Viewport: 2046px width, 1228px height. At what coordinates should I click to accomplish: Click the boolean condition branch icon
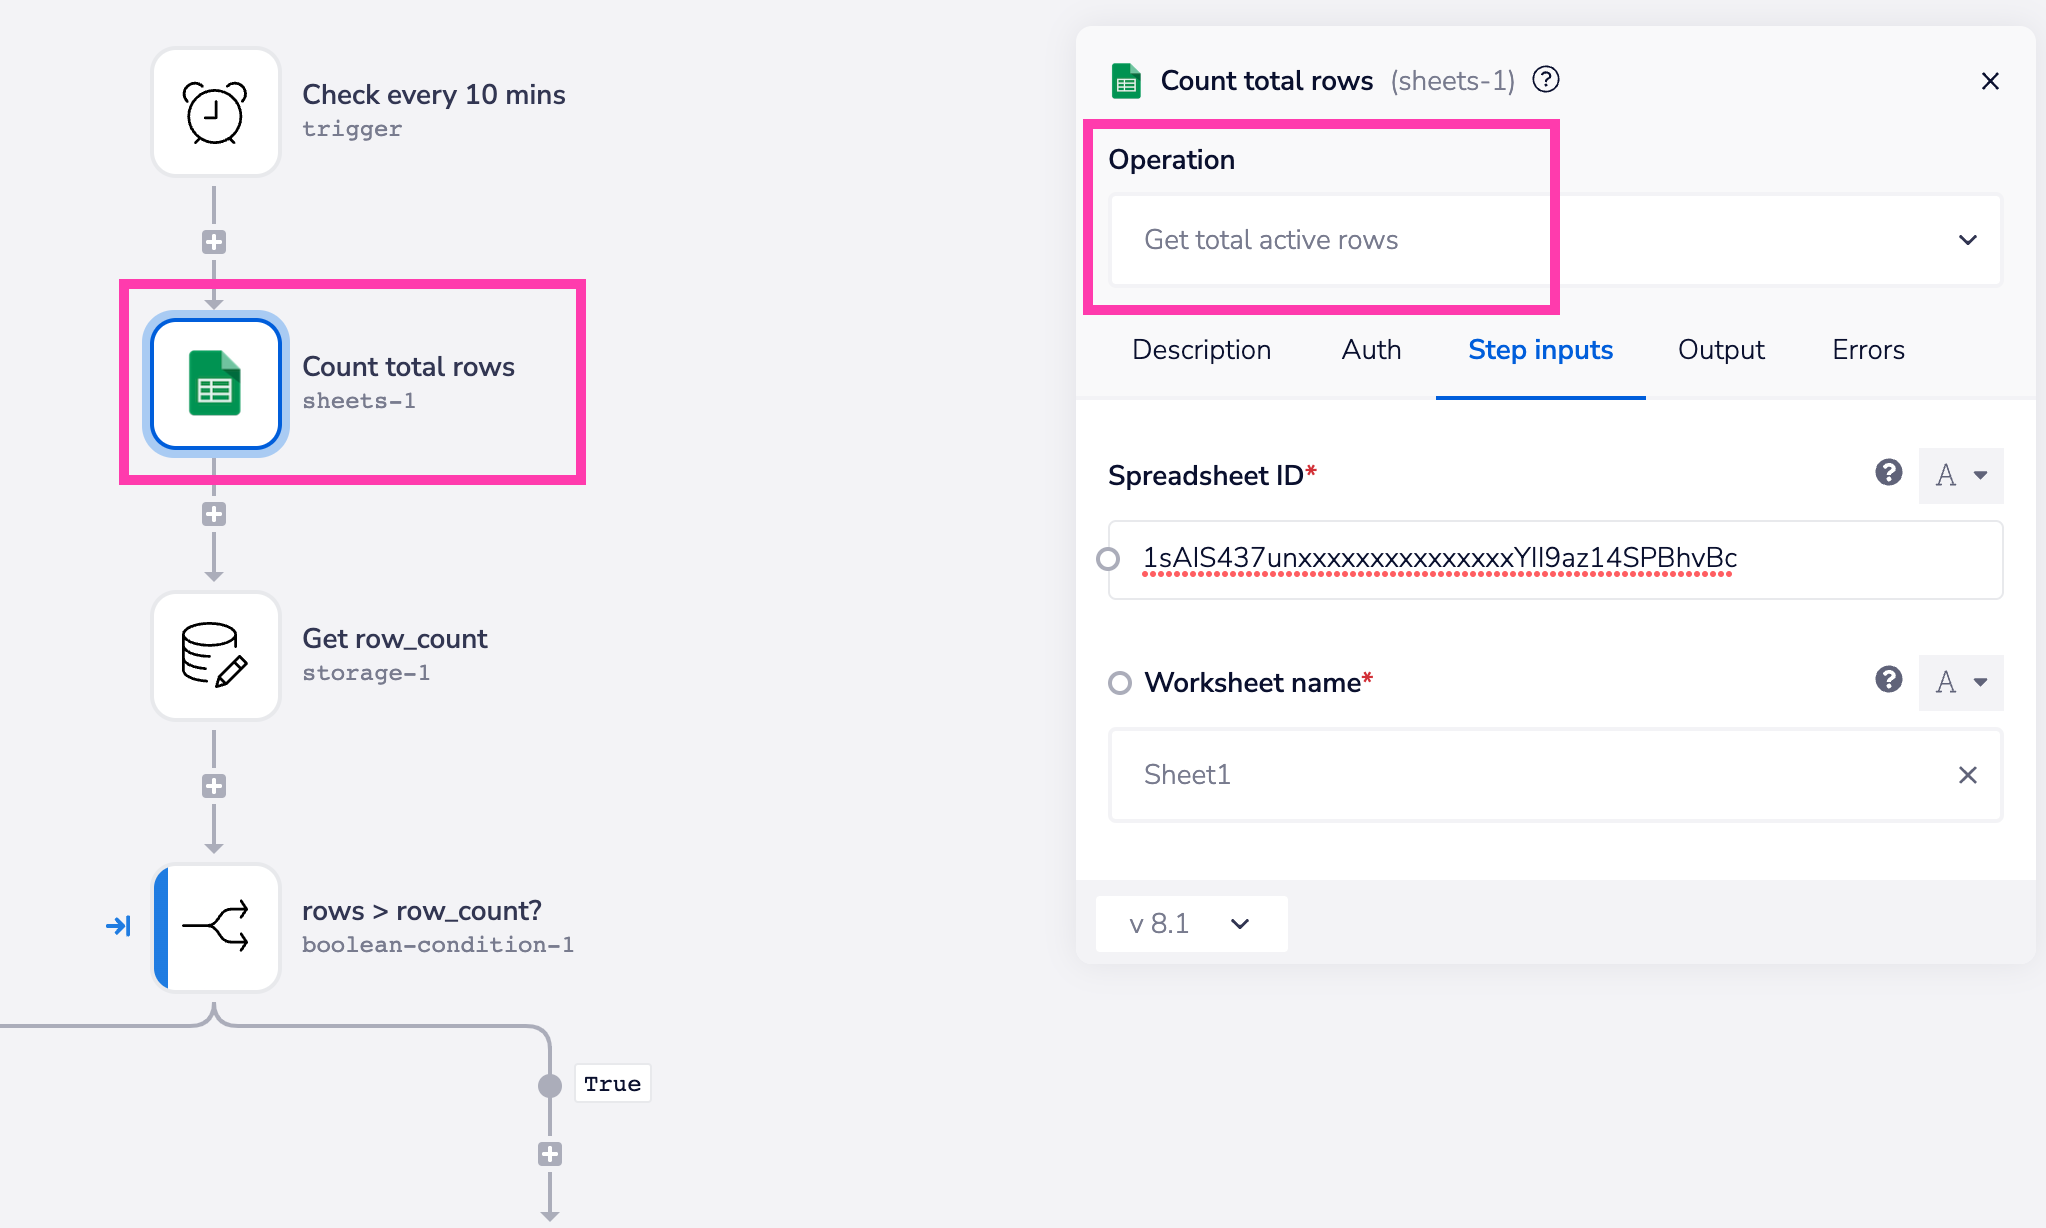[x=215, y=927]
